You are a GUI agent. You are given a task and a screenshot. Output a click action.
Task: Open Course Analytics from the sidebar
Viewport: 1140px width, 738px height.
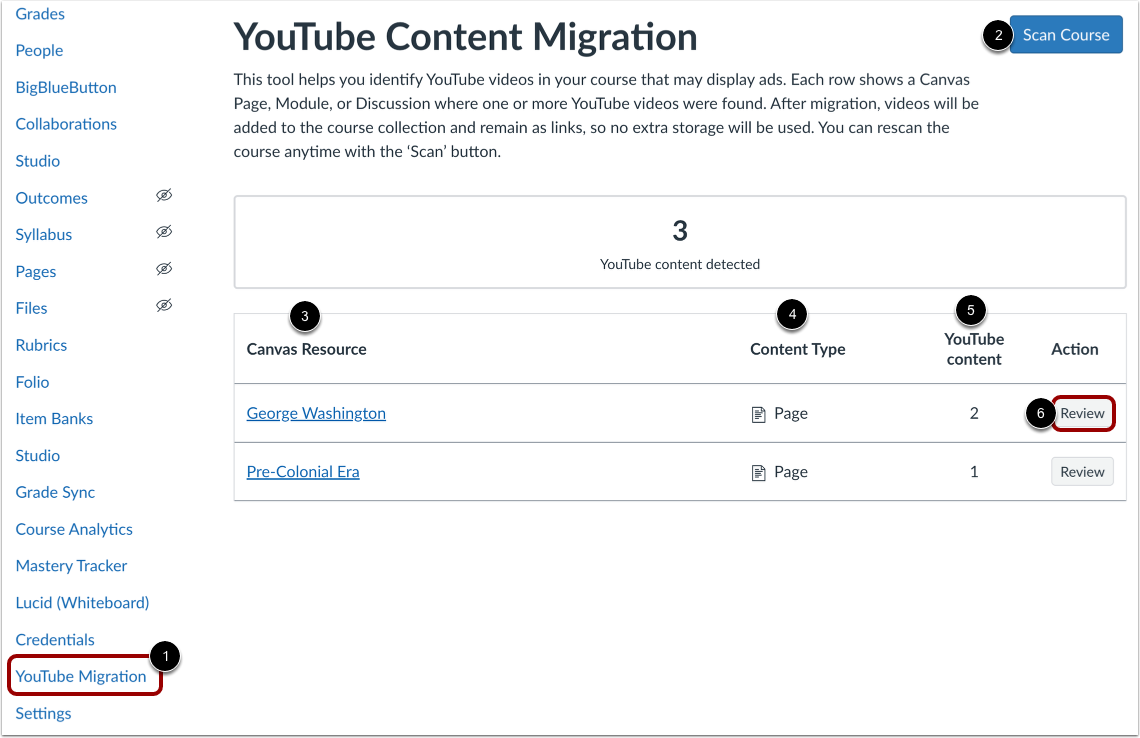click(73, 529)
